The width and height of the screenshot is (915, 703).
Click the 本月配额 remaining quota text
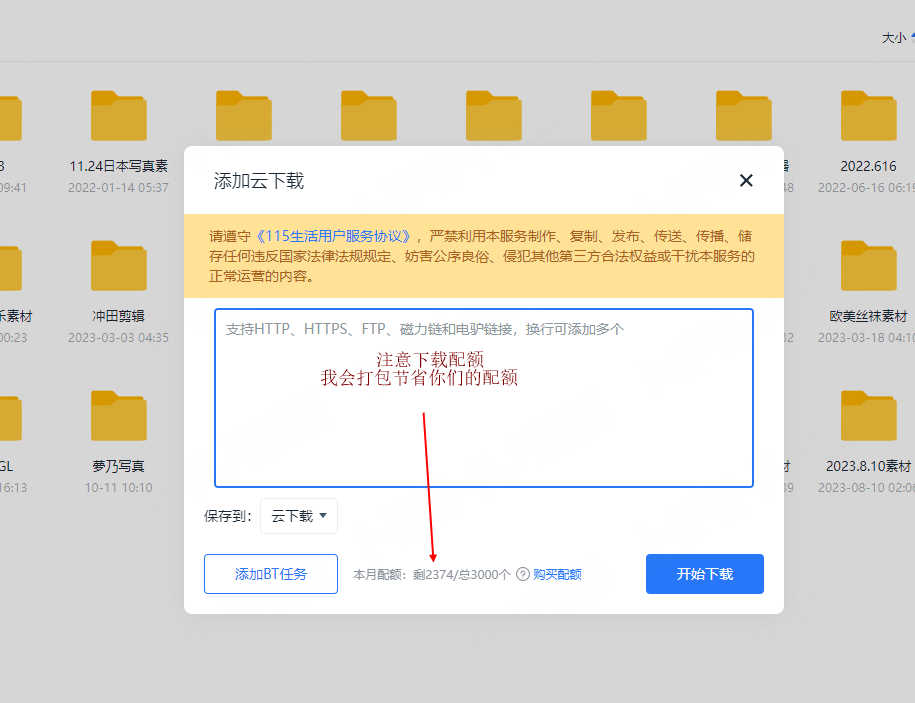click(x=432, y=575)
